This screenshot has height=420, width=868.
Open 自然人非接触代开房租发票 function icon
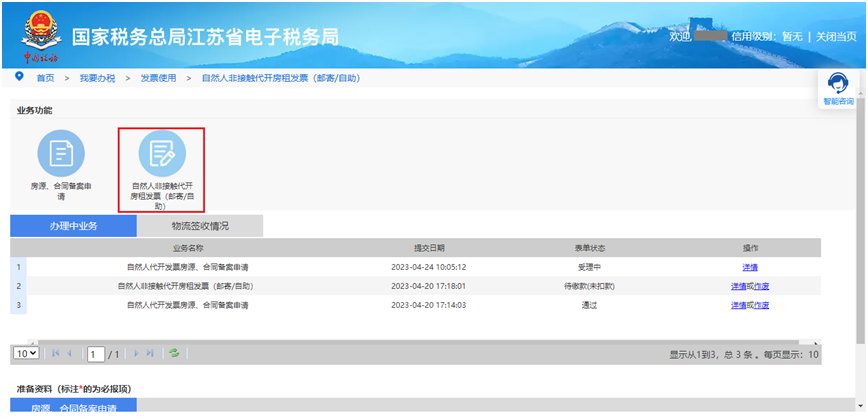(x=162, y=153)
